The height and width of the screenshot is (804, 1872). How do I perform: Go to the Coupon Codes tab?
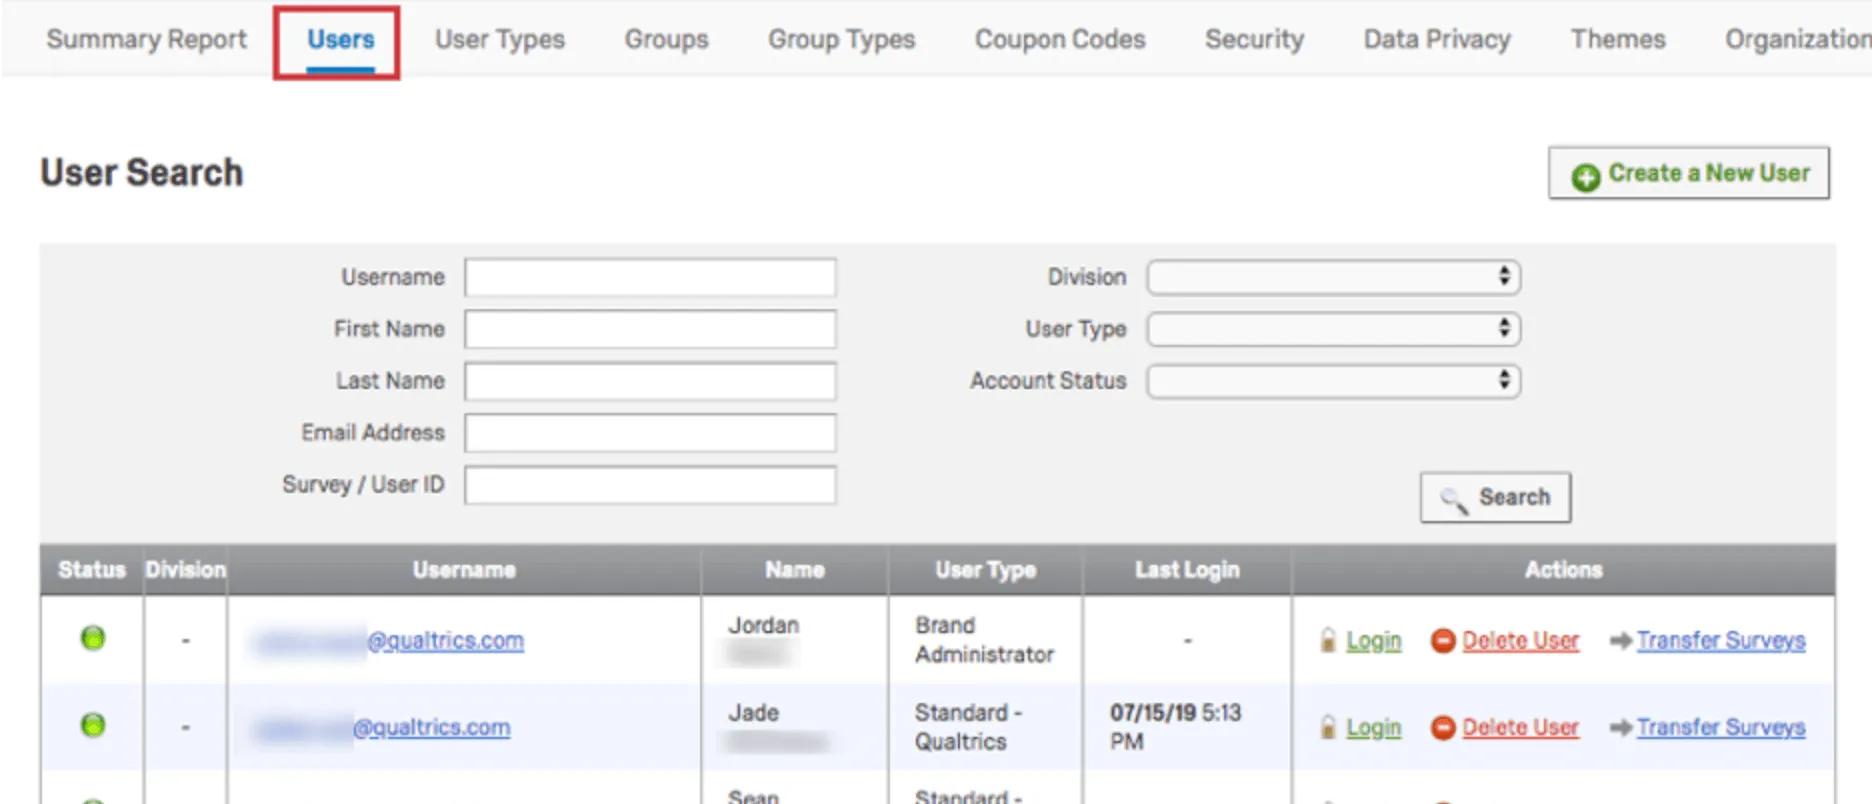1060,39
